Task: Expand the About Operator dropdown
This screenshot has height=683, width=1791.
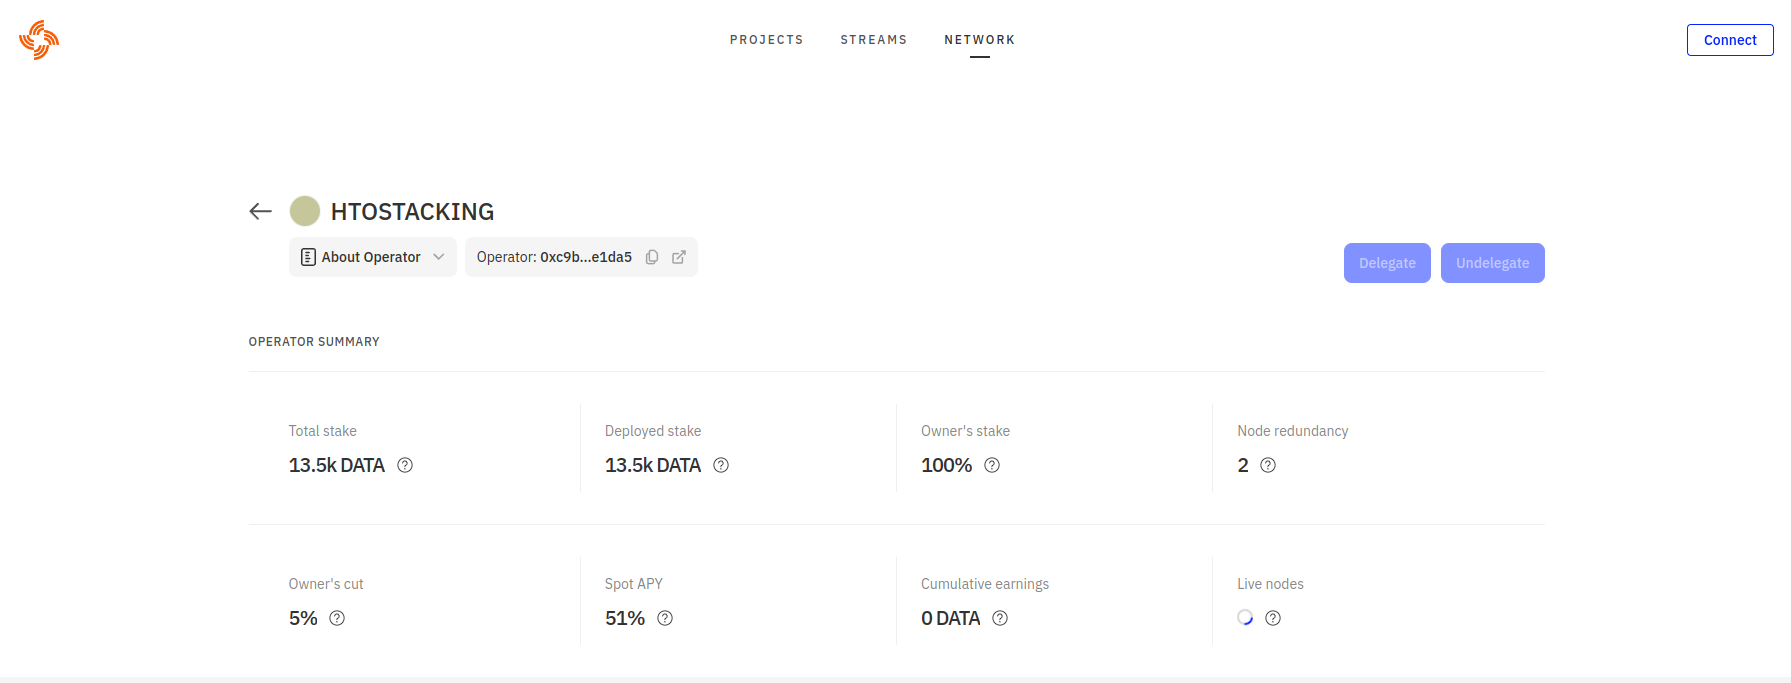Action: pyautogui.click(x=372, y=257)
